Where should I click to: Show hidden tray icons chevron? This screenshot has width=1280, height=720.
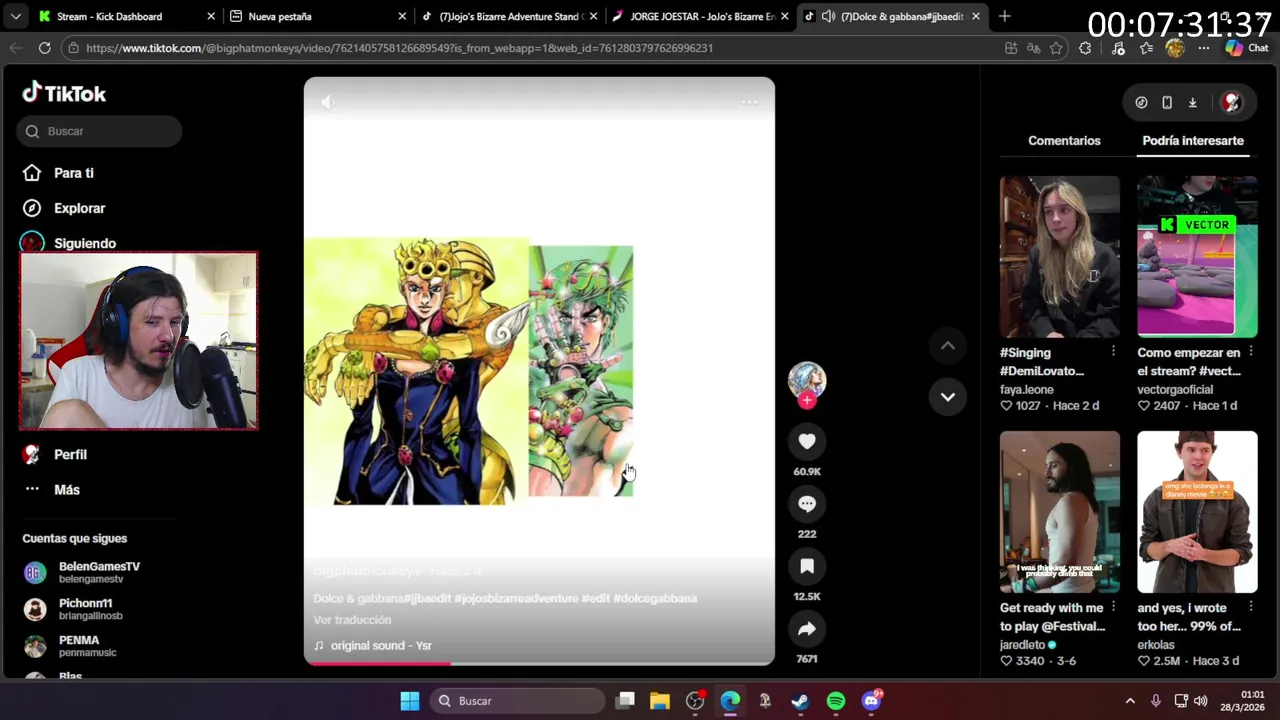click(1130, 701)
